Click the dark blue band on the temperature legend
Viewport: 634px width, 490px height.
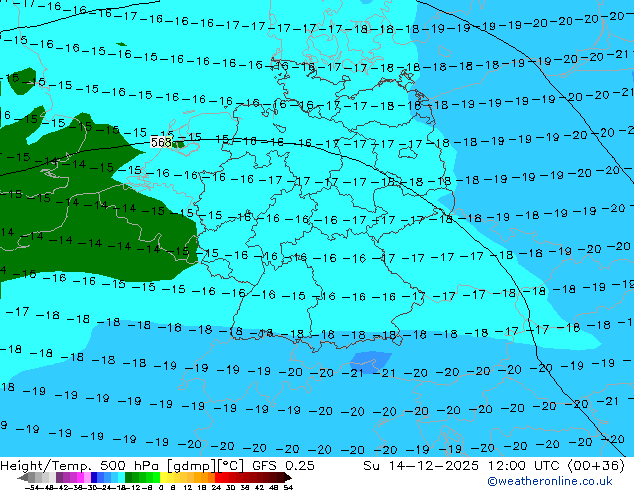click(94, 477)
